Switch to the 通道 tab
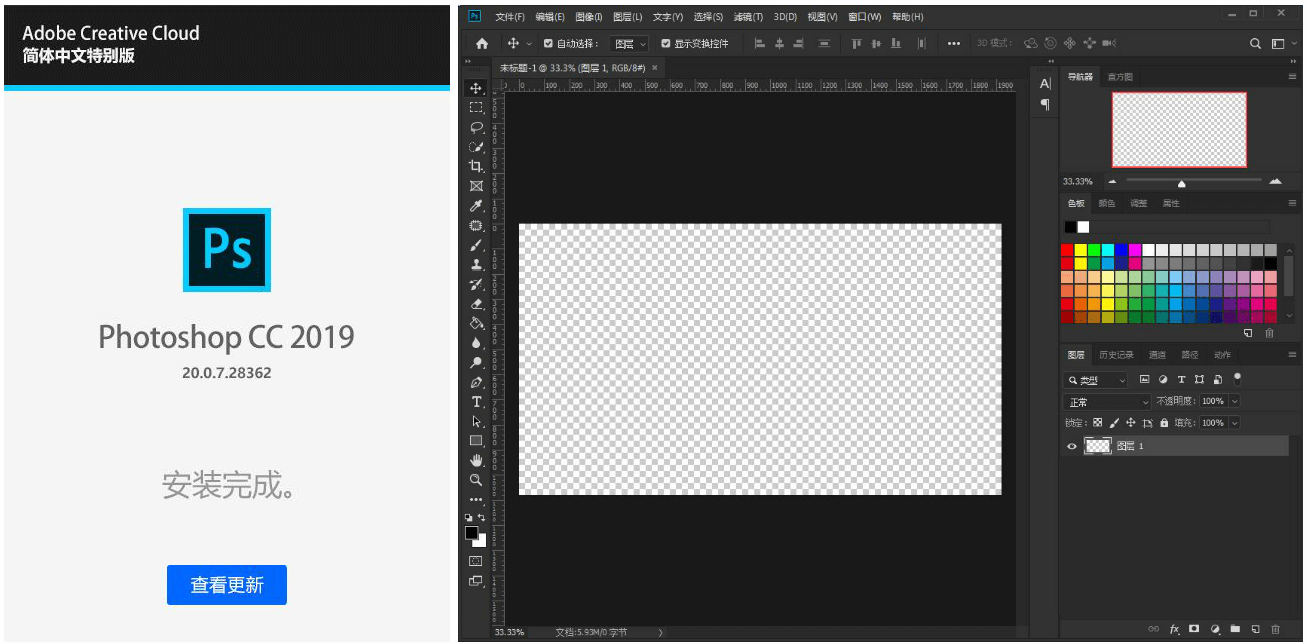The image size is (1306, 644). (1157, 355)
